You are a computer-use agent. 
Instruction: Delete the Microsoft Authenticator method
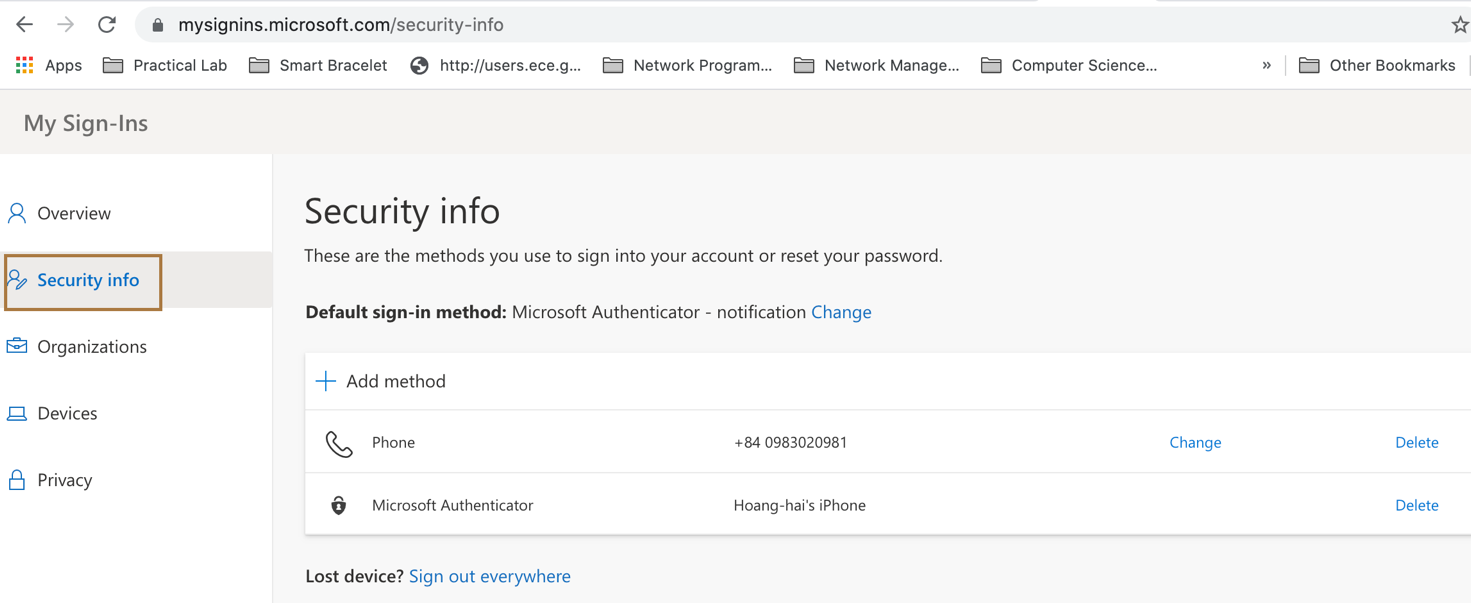(1416, 505)
